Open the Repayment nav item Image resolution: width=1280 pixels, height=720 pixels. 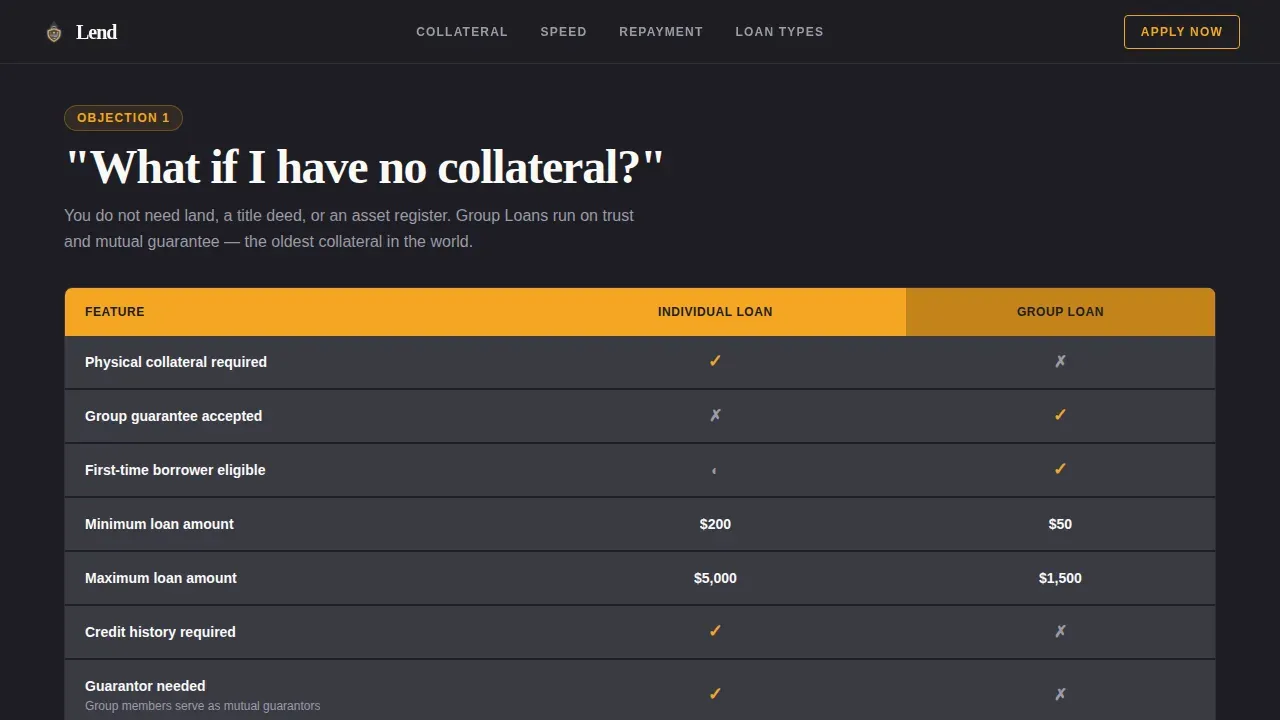coord(661,32)
